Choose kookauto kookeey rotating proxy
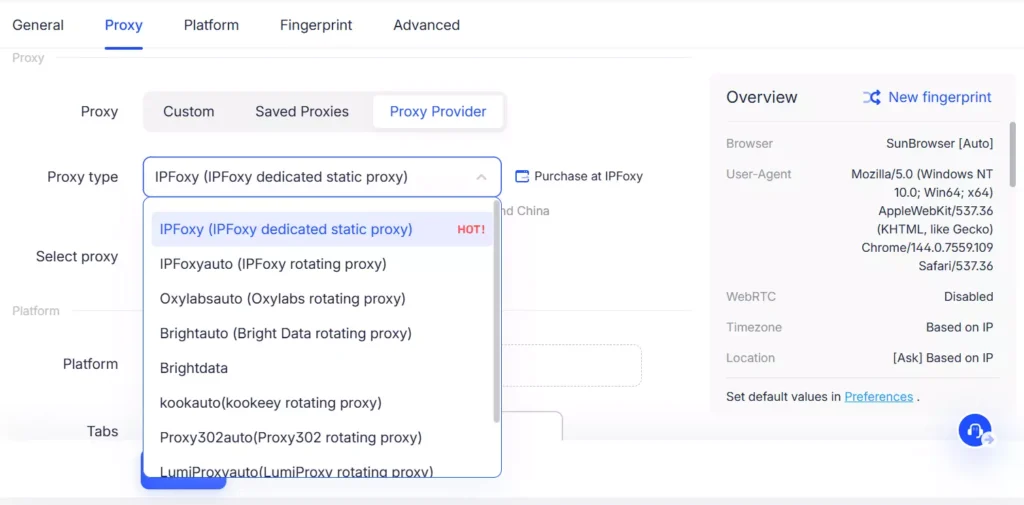The image size is (1024, 505). (x=271, y=403)
